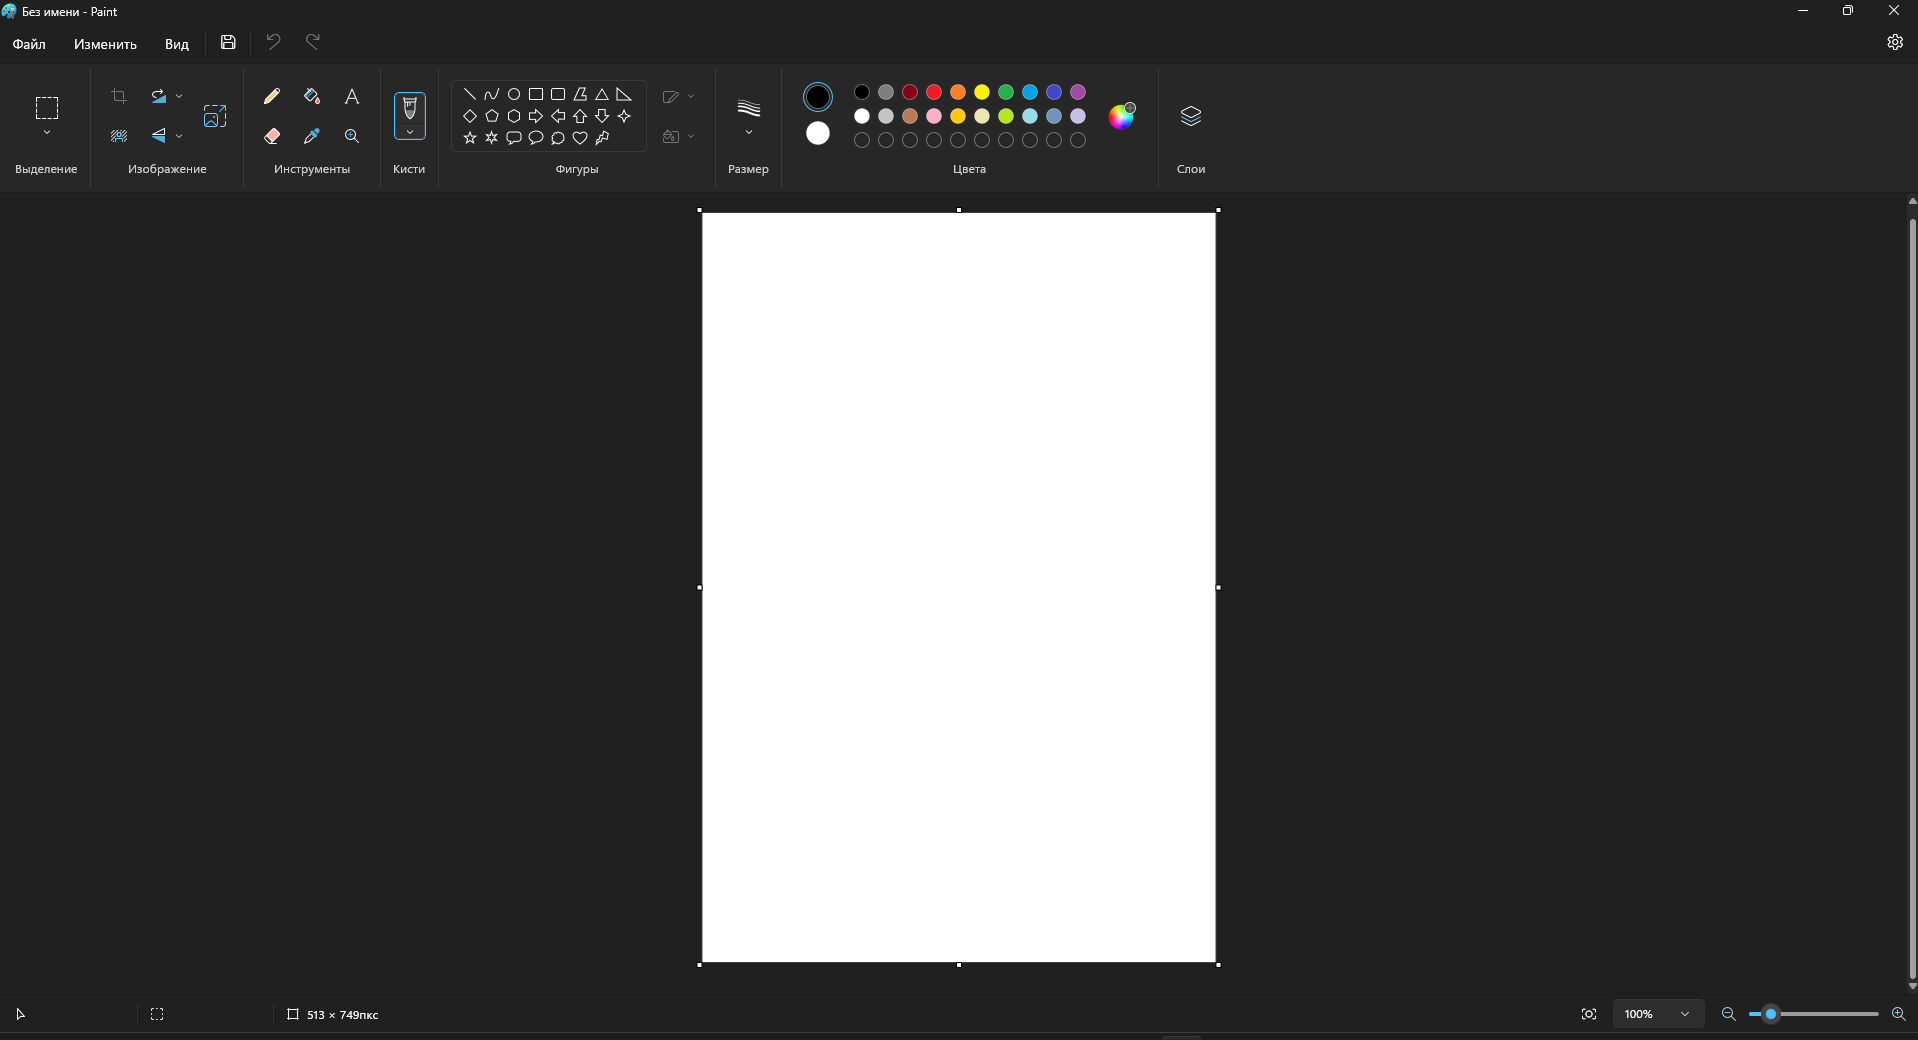Open Paint settings gear
The height and width of the screenshot is (1040, 1918).
[1895, 42]
